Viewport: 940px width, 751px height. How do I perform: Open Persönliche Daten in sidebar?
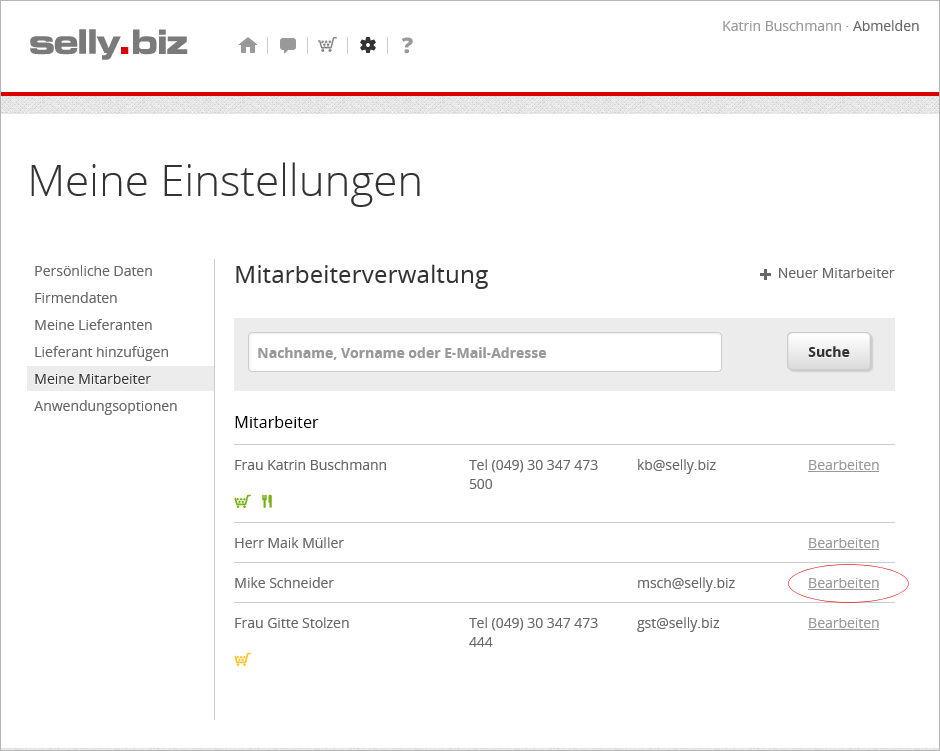[x=93, y=271]
